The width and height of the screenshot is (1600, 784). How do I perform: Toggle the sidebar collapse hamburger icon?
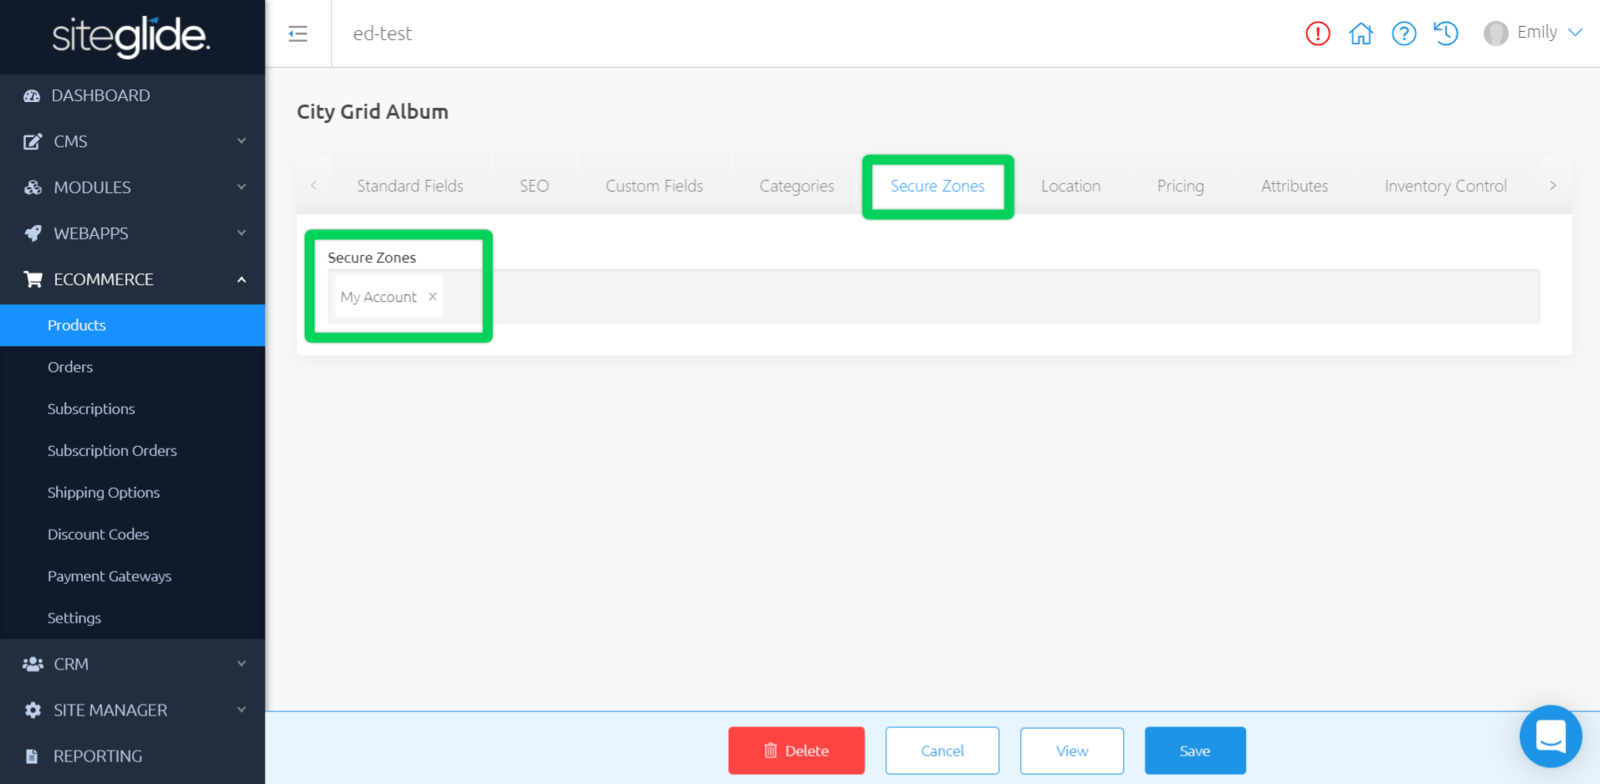(298, 34)
